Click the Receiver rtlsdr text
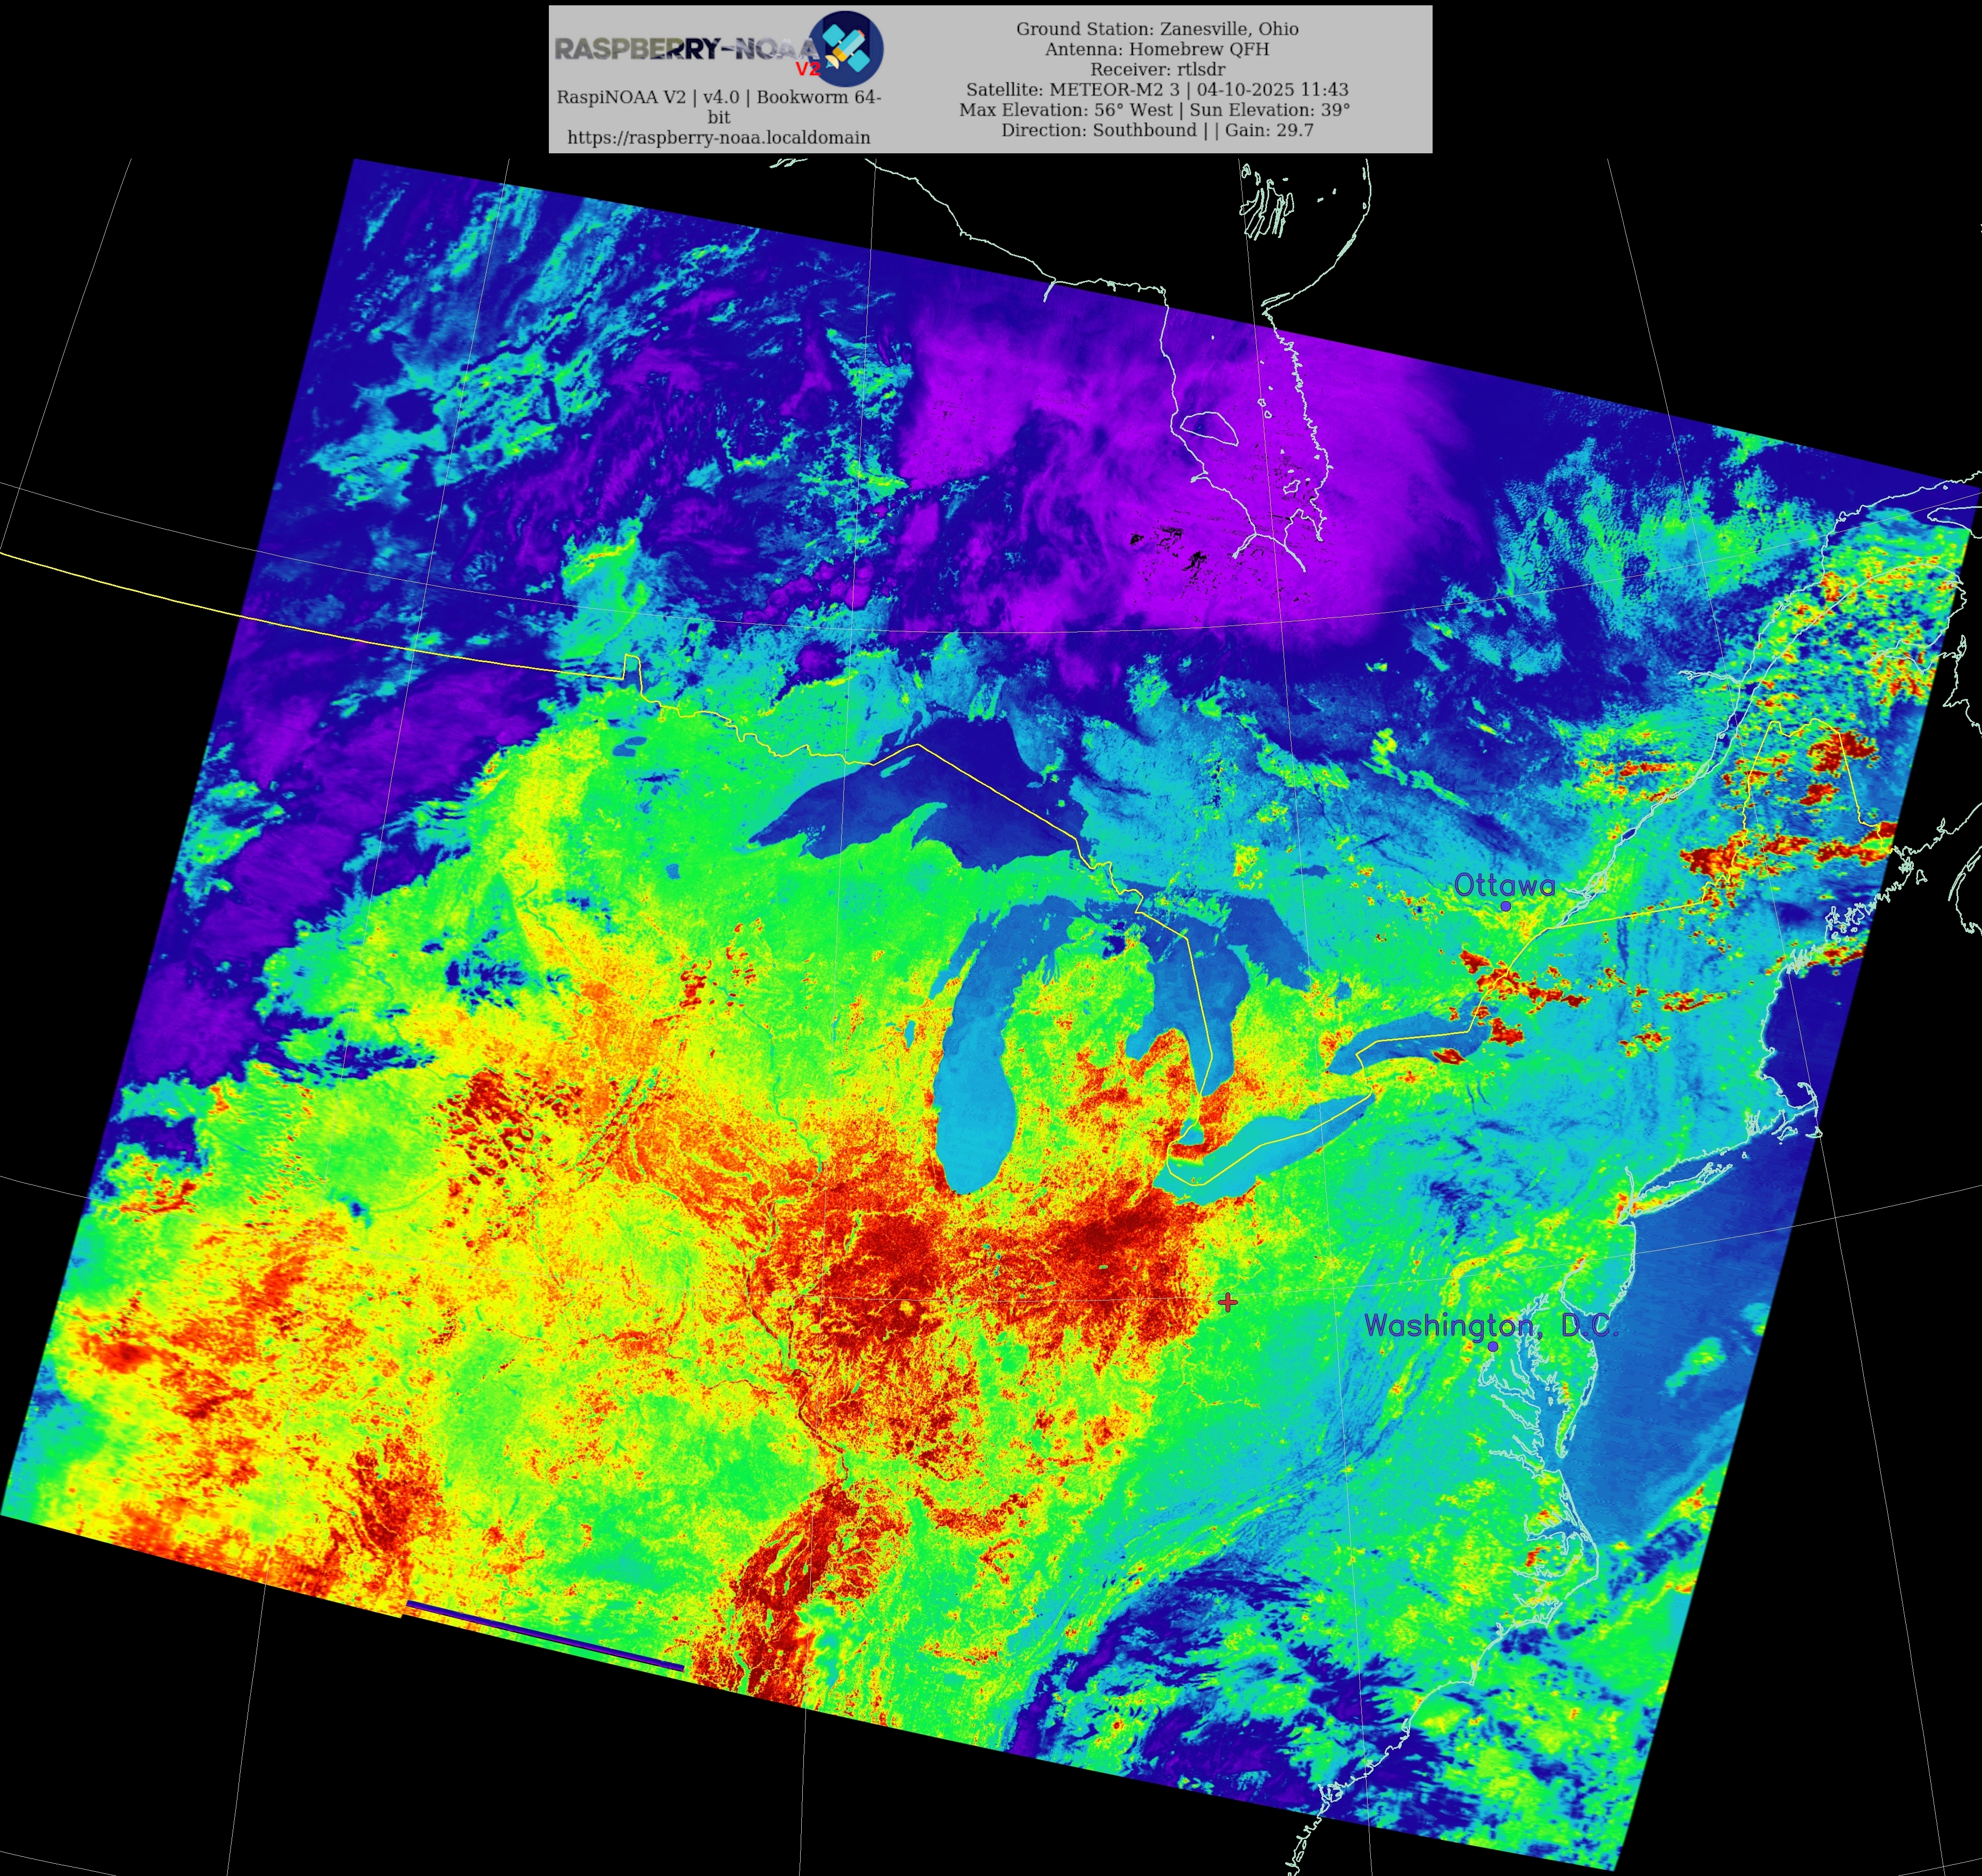The image size is (1982, 1876). (1157, 69)
